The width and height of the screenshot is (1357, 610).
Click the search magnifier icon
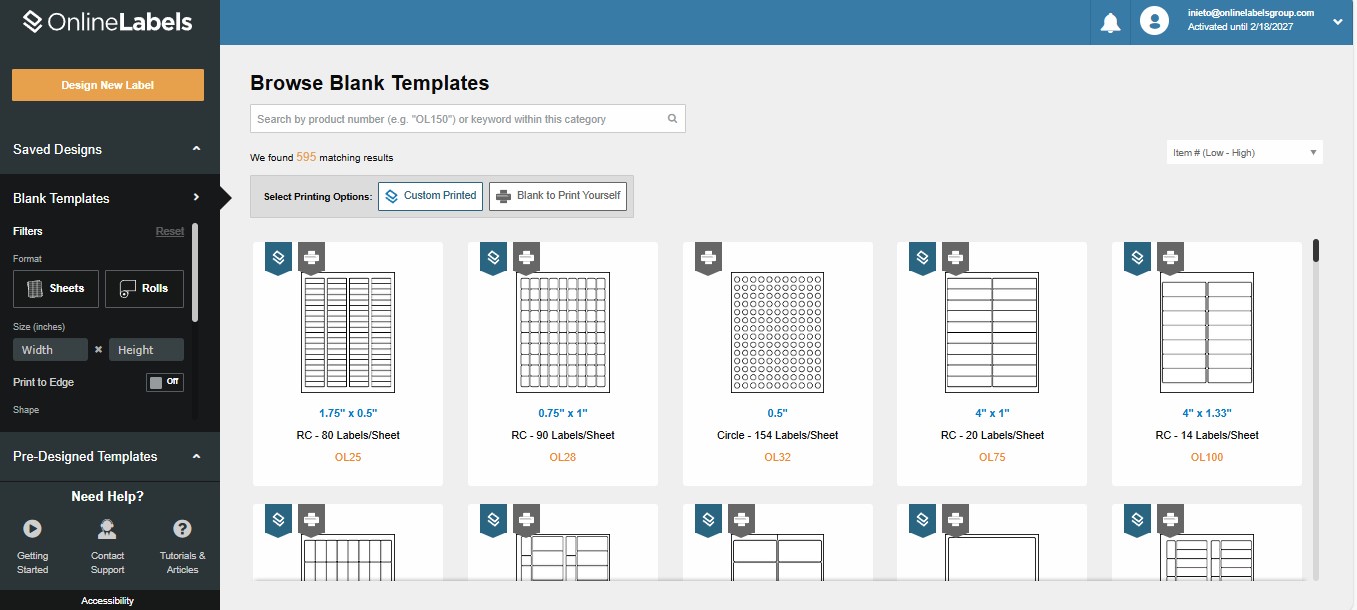(x=673, y=119)
